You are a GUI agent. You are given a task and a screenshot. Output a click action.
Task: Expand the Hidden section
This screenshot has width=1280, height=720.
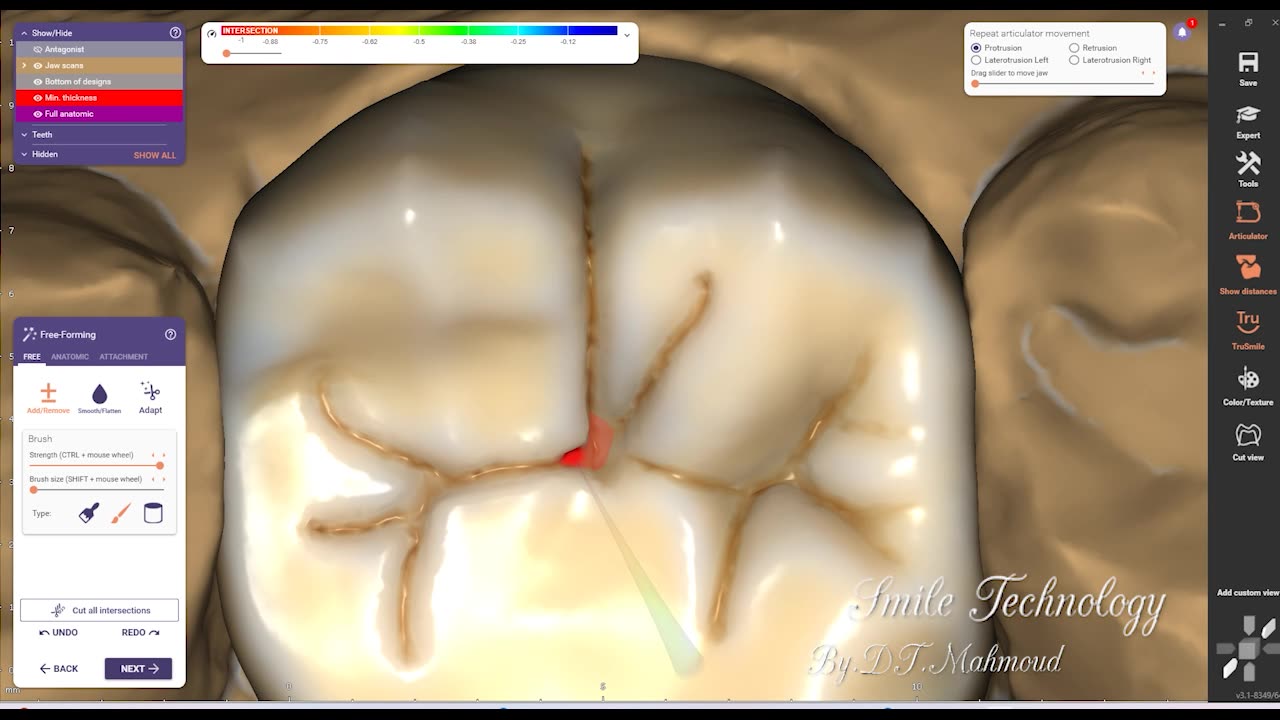24,154
